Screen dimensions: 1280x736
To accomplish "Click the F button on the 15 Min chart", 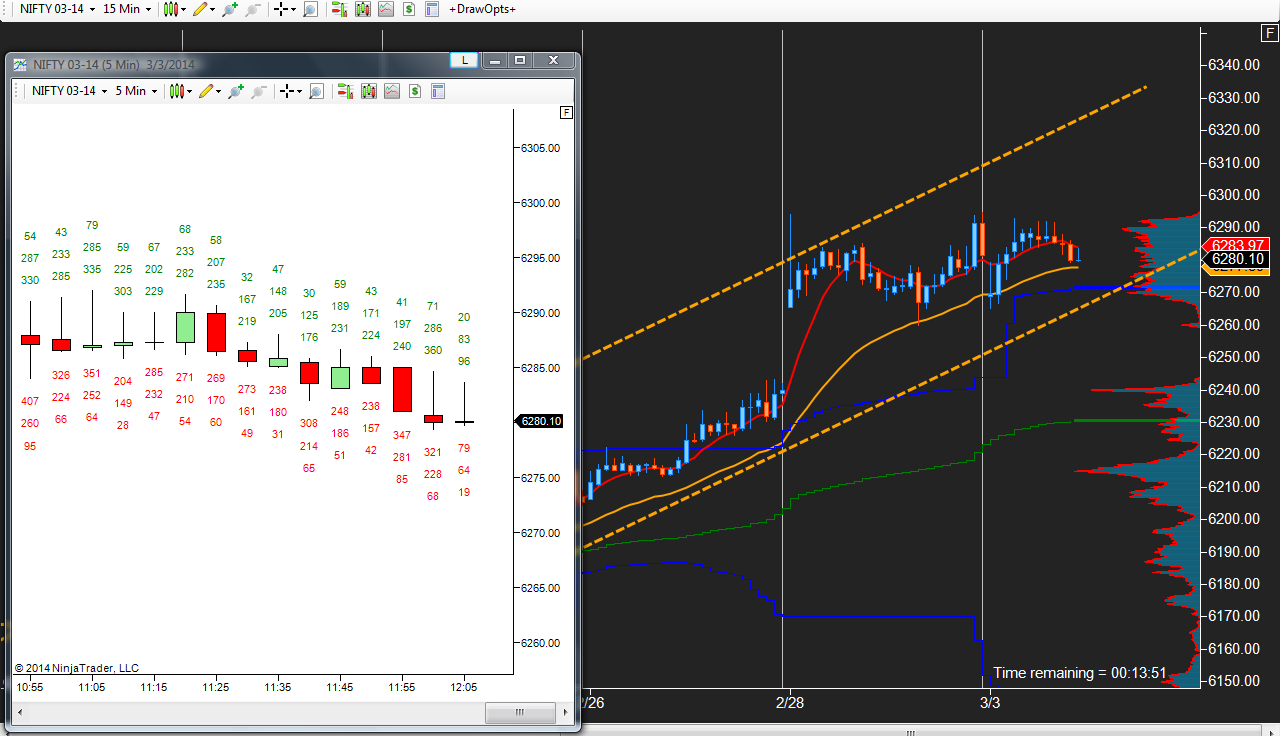I will click(1269, 34).
